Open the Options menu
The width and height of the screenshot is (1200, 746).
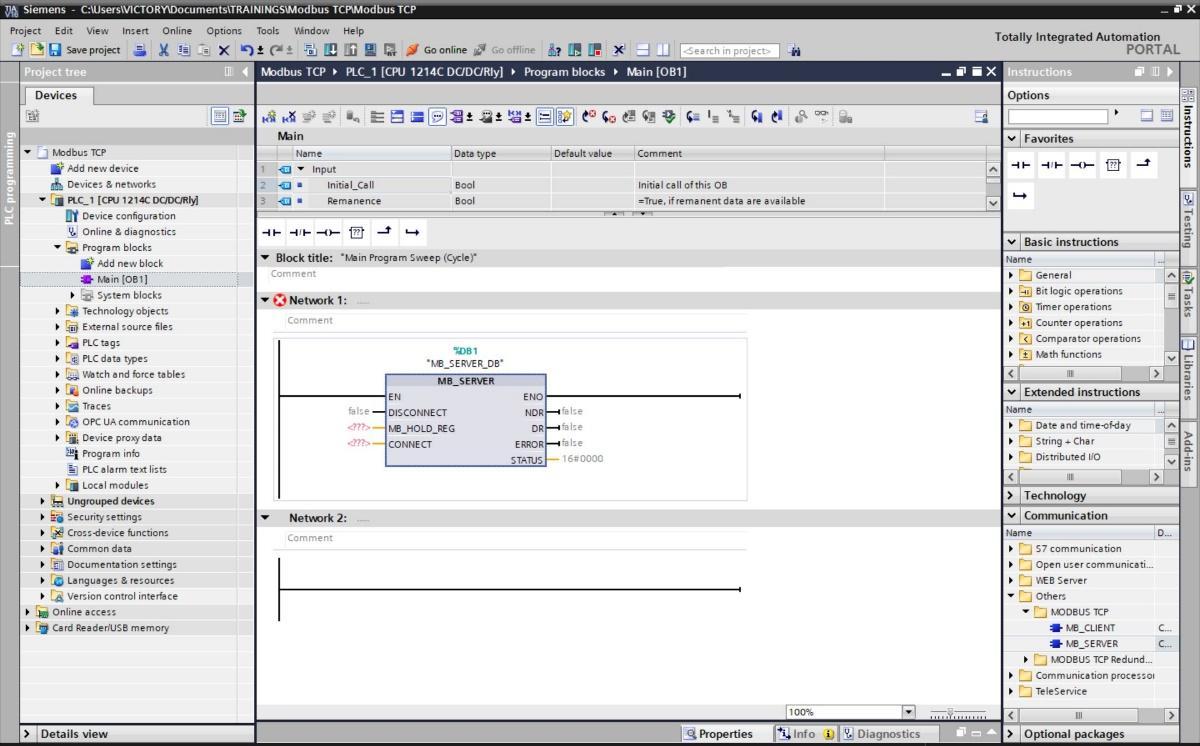coord(224,31)
